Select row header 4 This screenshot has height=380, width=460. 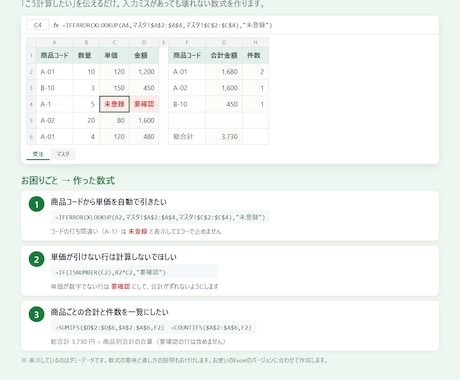(x=31, y=104)
